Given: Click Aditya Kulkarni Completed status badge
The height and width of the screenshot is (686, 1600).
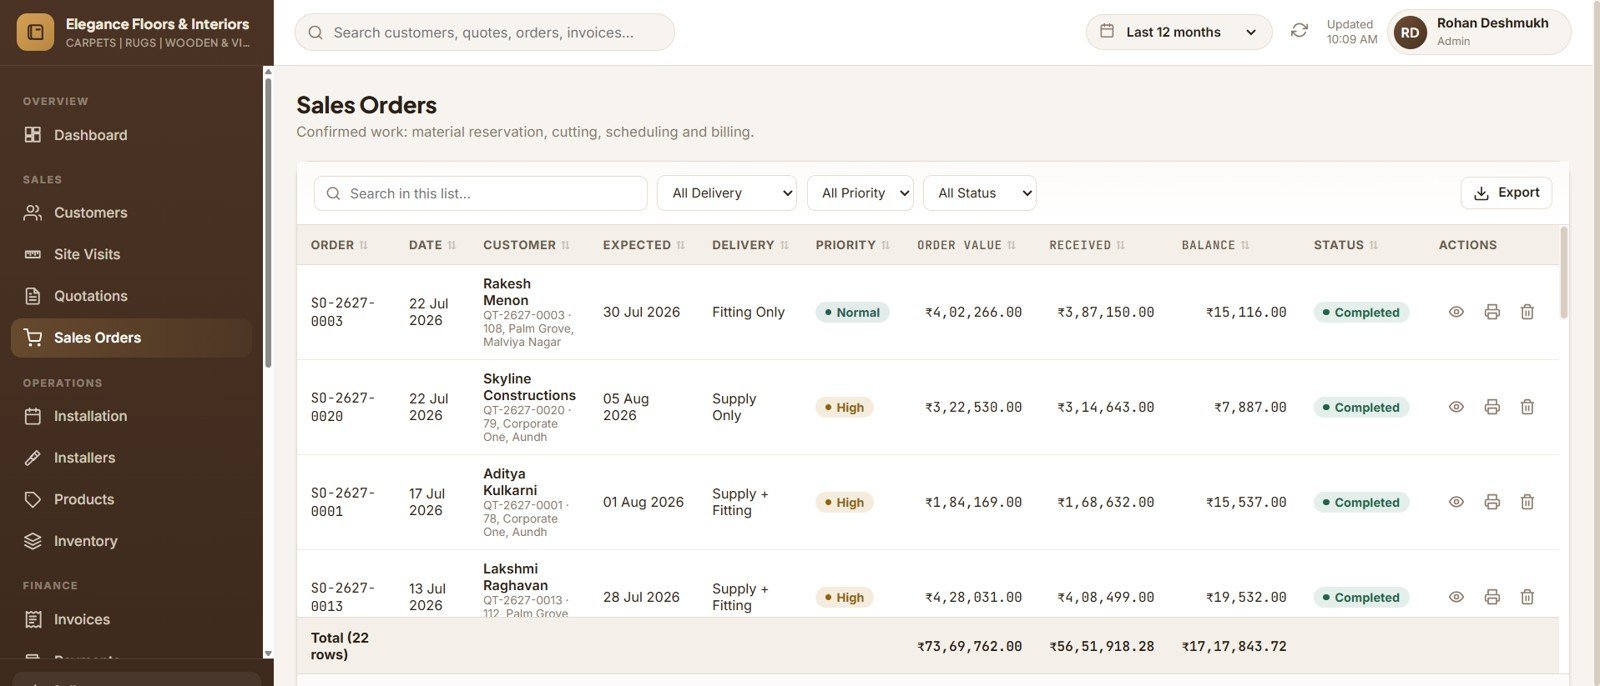Looking at the screenshot, I should pos(1361,502).
